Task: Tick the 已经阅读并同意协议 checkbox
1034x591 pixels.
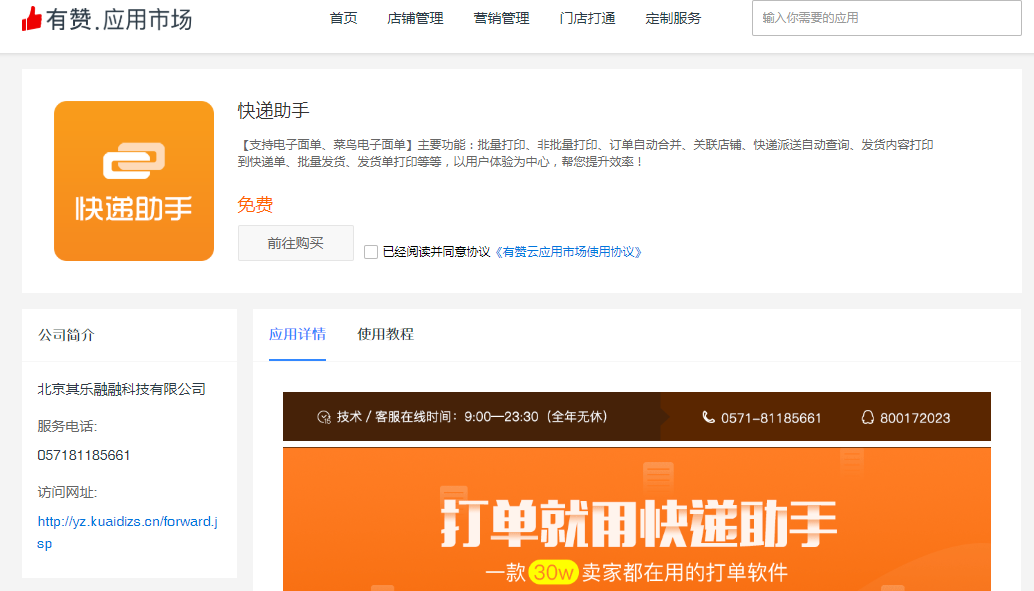Action: point(371,252)
